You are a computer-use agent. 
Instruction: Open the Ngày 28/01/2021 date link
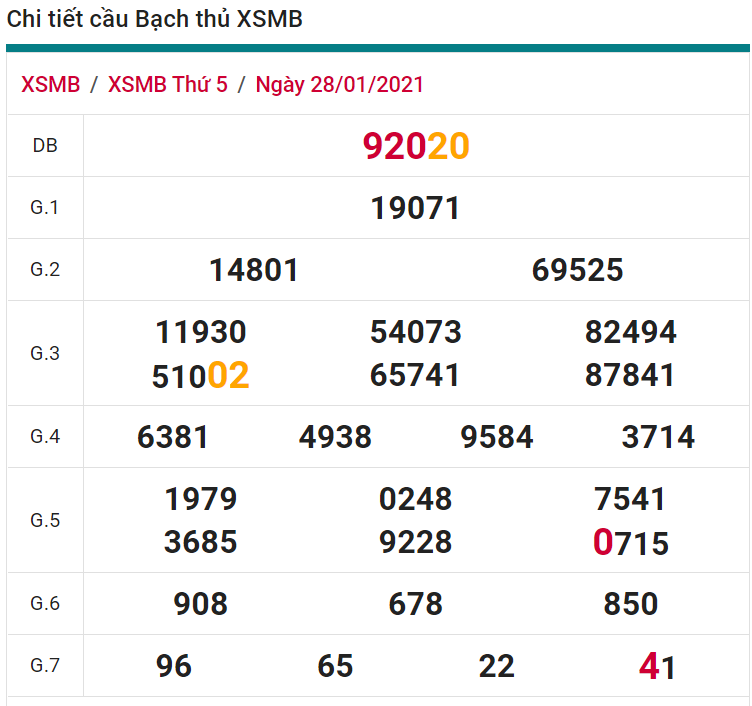[x=340, y=84]
